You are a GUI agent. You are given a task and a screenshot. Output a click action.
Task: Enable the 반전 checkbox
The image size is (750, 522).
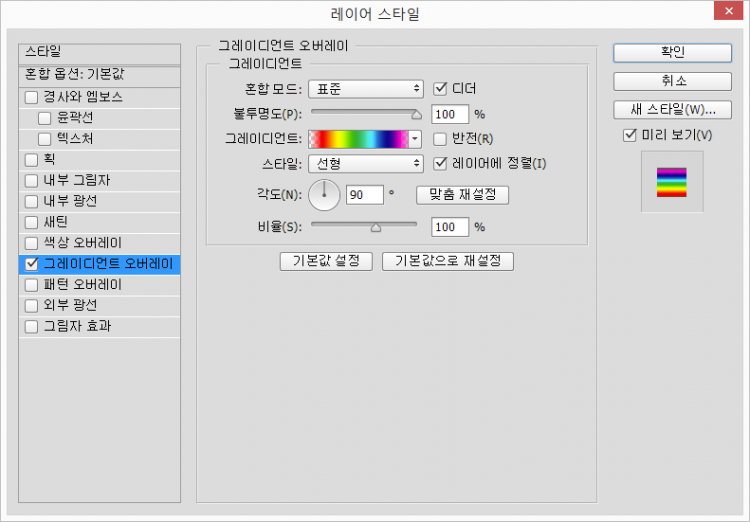click(x=440, y=139)
